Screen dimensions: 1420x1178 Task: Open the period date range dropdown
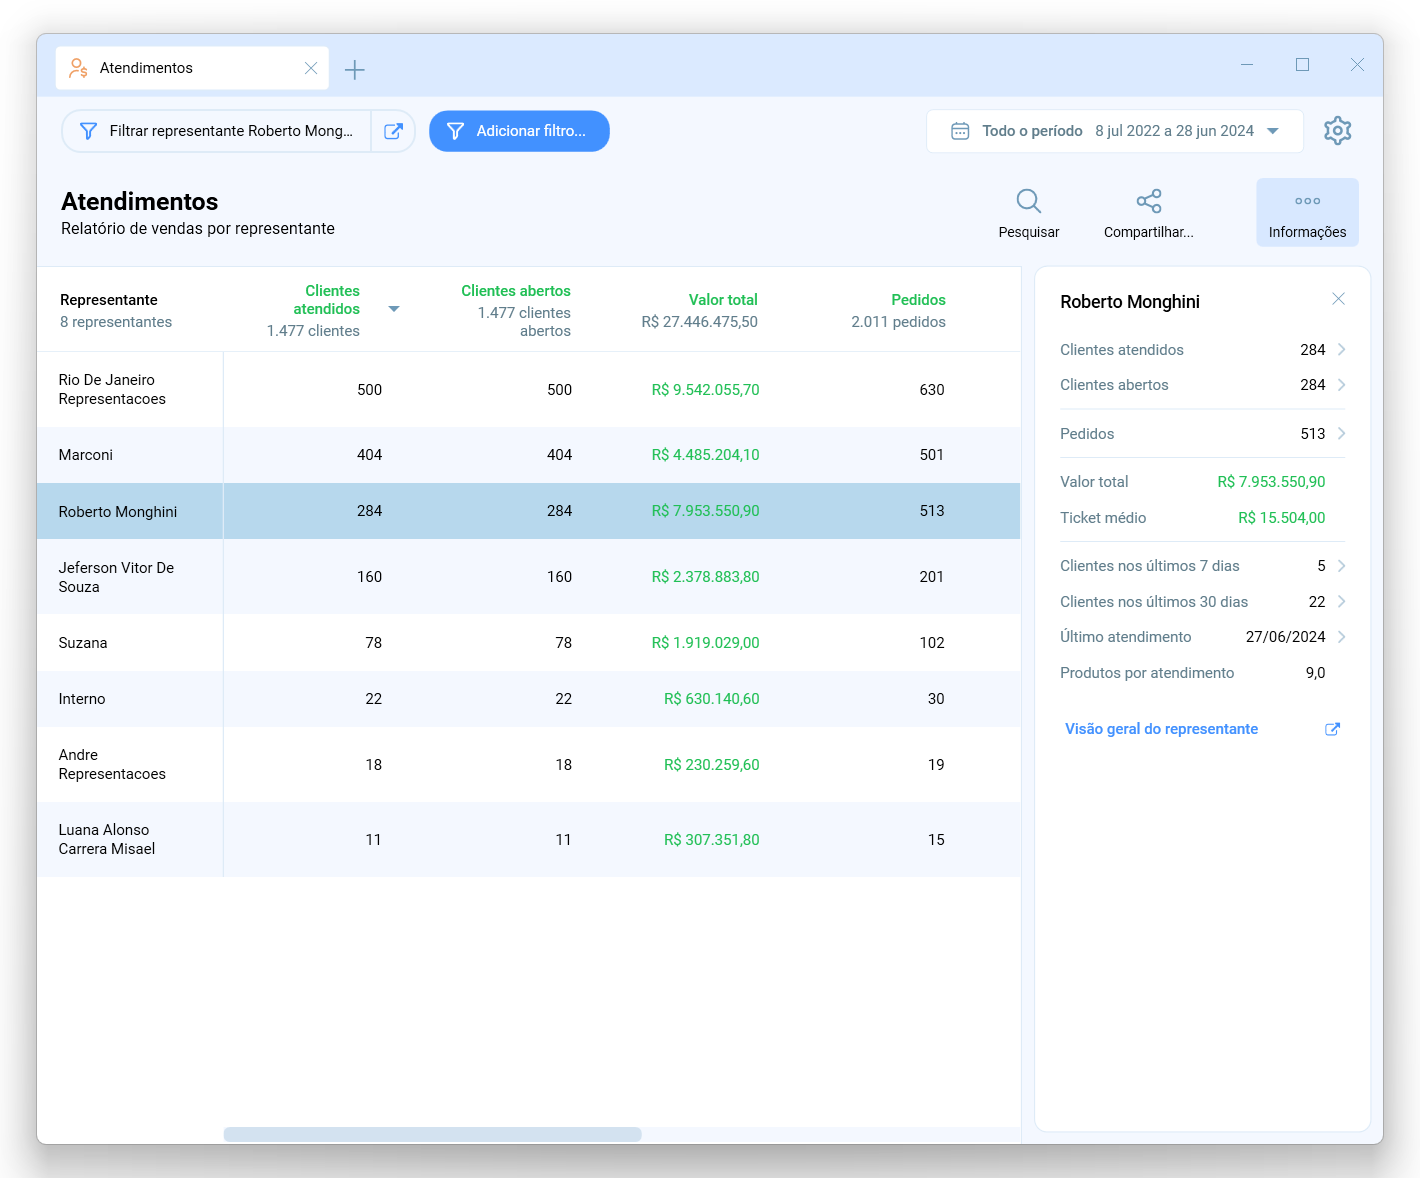pyautogui.click(x=1115, y=131)
